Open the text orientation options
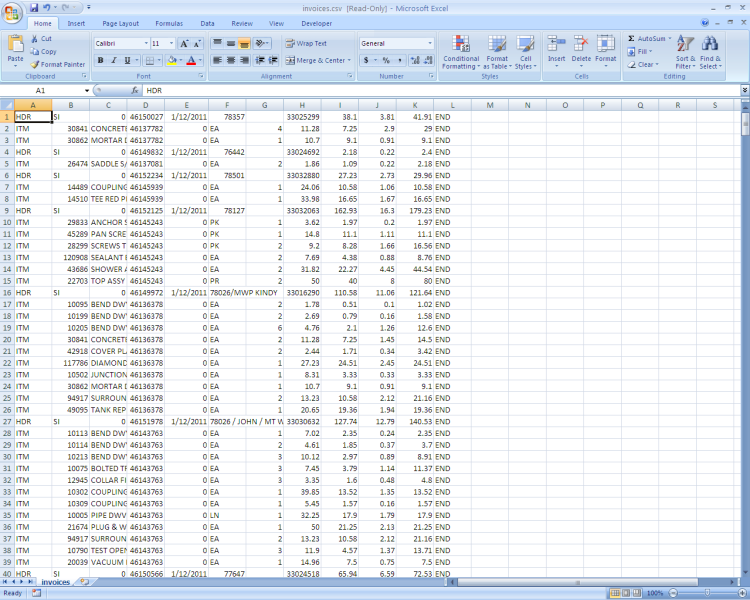This screenshot has height=600, width=750. click(262, 44)
